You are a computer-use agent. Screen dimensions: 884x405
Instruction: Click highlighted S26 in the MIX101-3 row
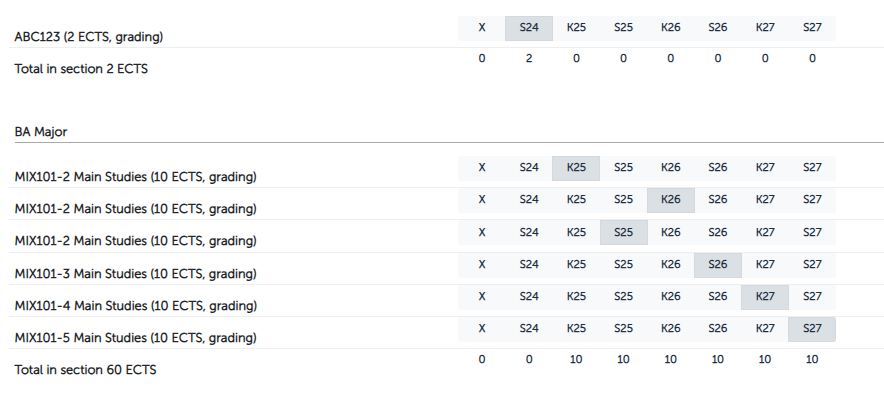pyautogui.click(x=718, y=265)
